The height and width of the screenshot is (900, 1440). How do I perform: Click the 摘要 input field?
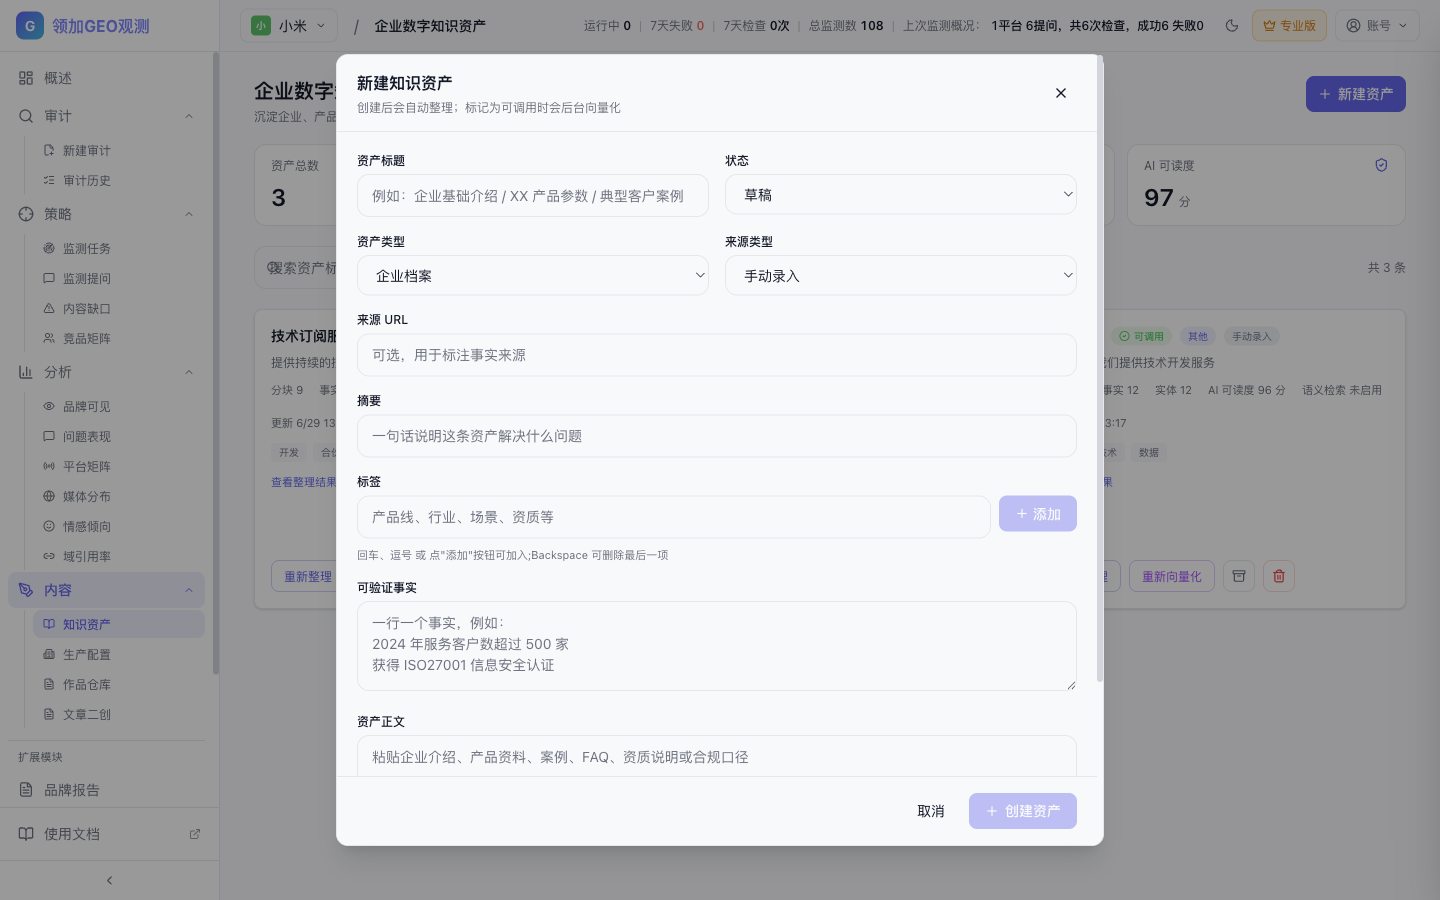coord(717,436)
